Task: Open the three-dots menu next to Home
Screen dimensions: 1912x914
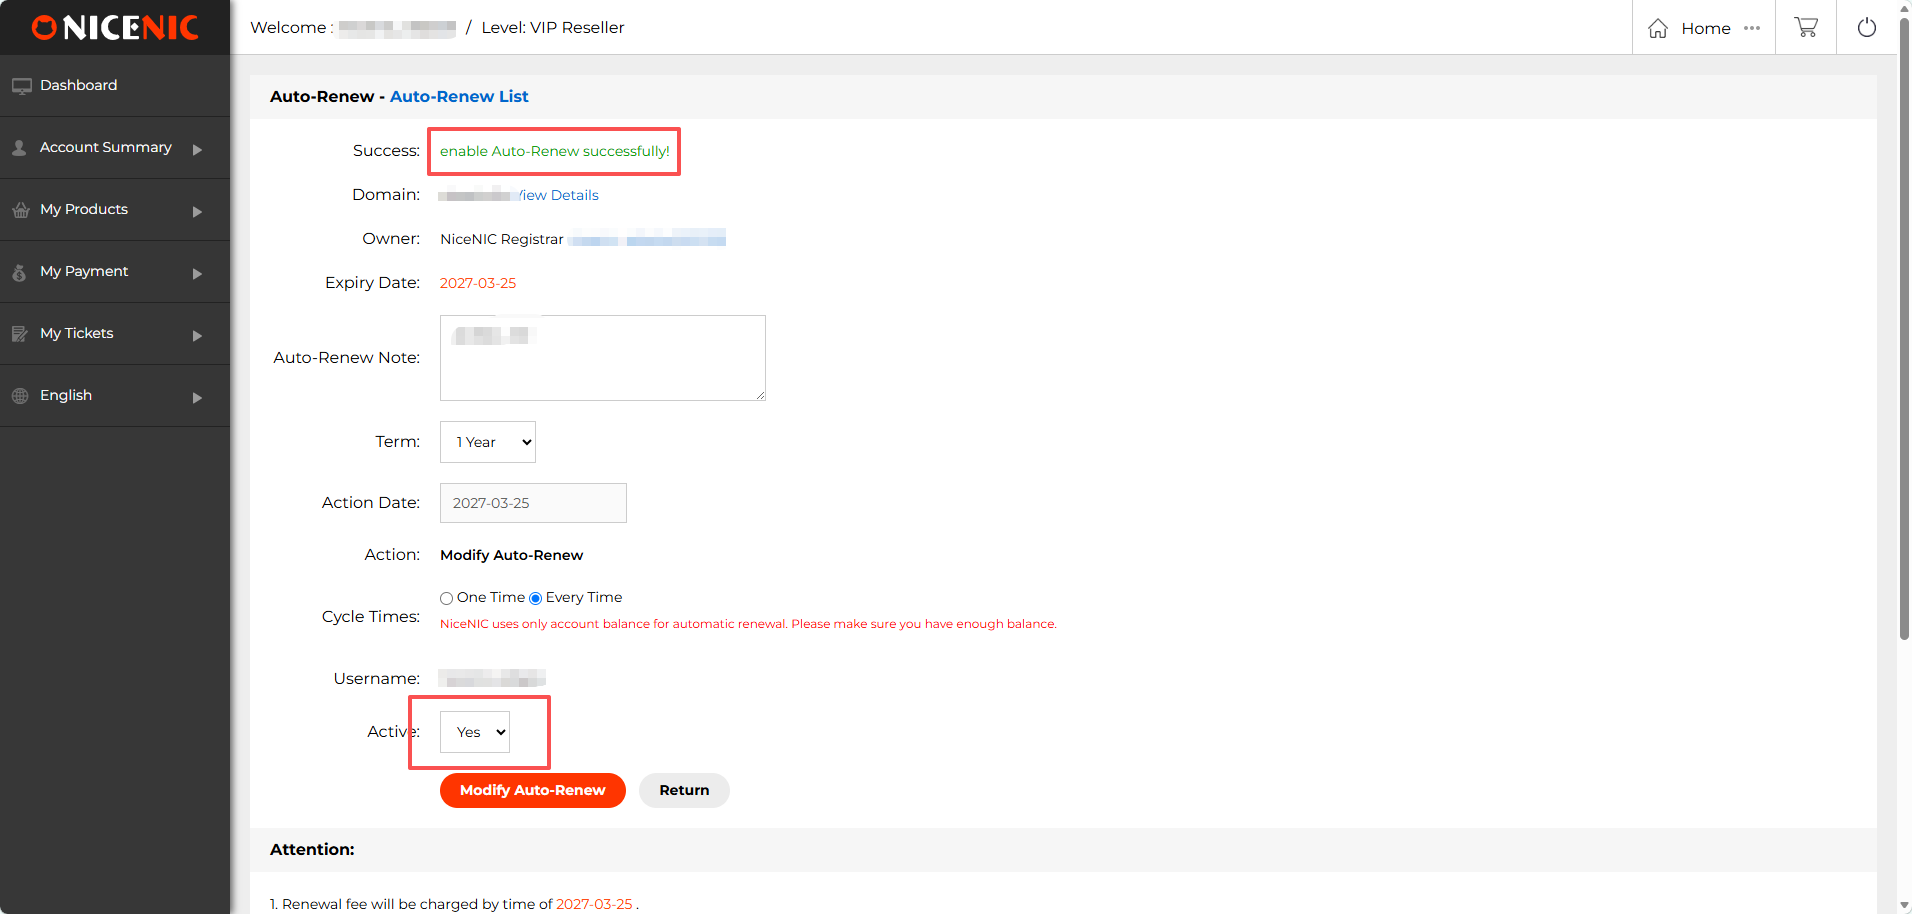Action: coord(1752,28)
